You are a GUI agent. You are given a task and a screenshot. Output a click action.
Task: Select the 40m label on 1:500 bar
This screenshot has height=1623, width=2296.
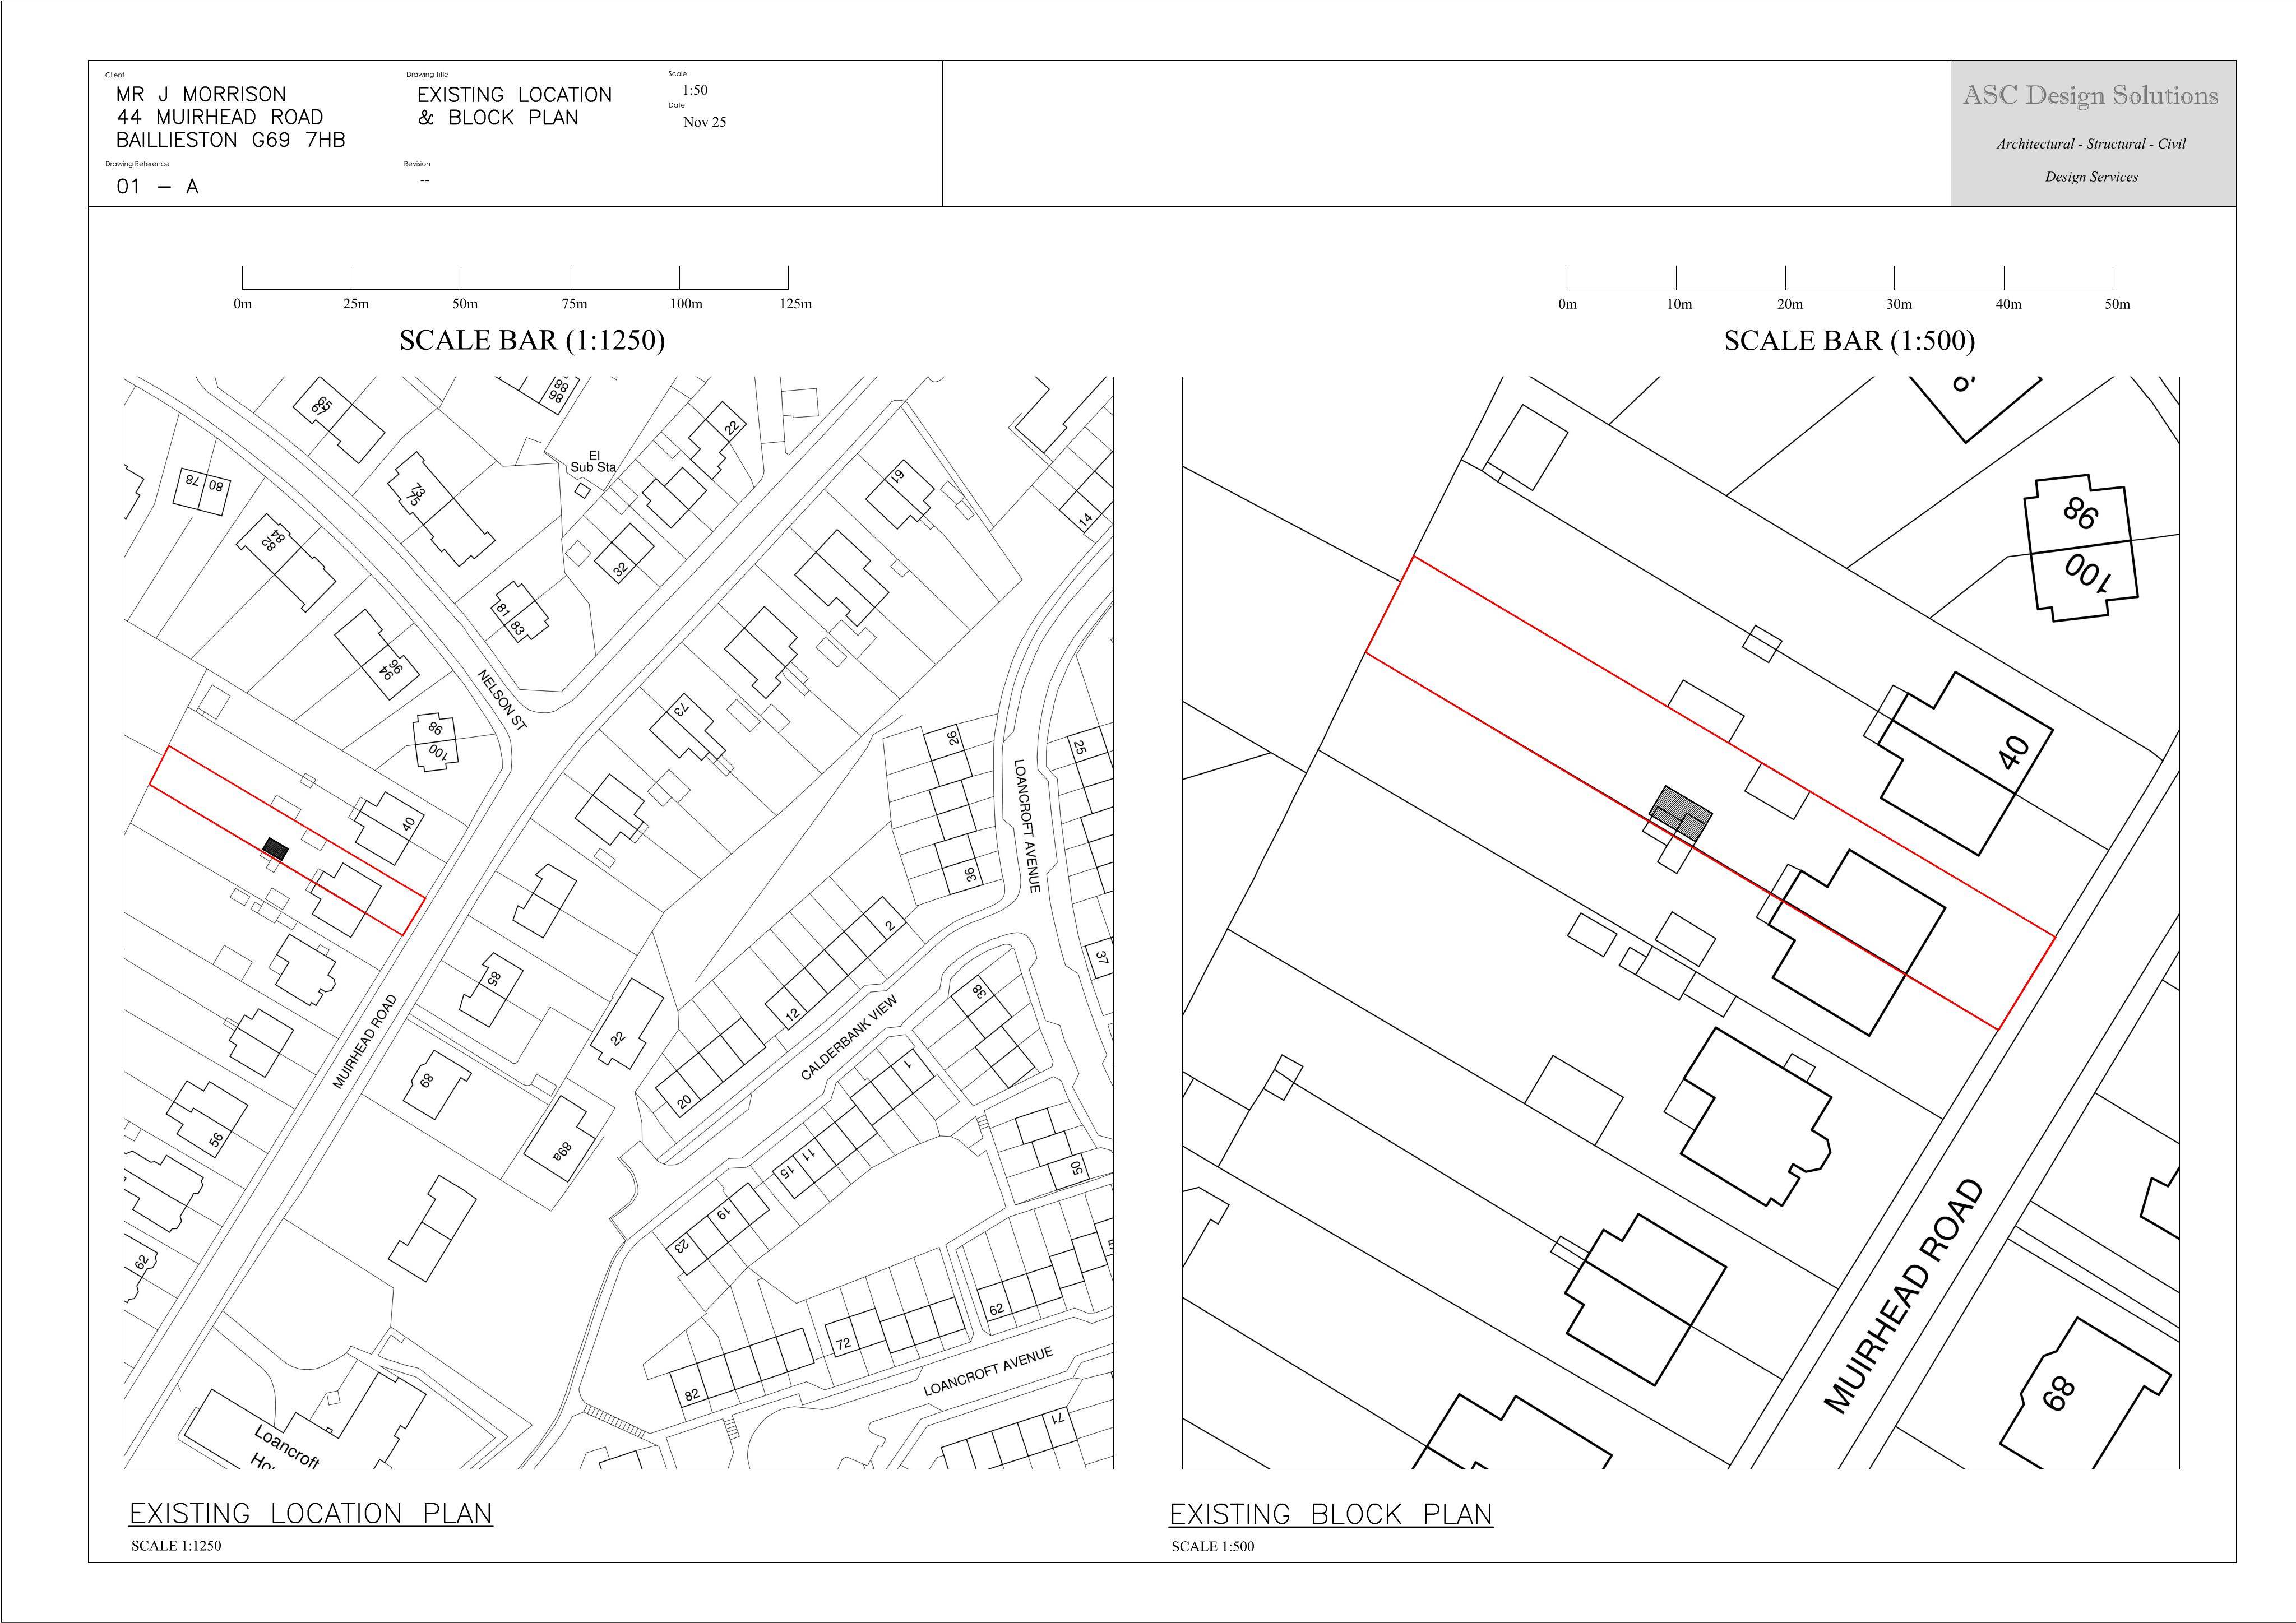coord(2008,304)
